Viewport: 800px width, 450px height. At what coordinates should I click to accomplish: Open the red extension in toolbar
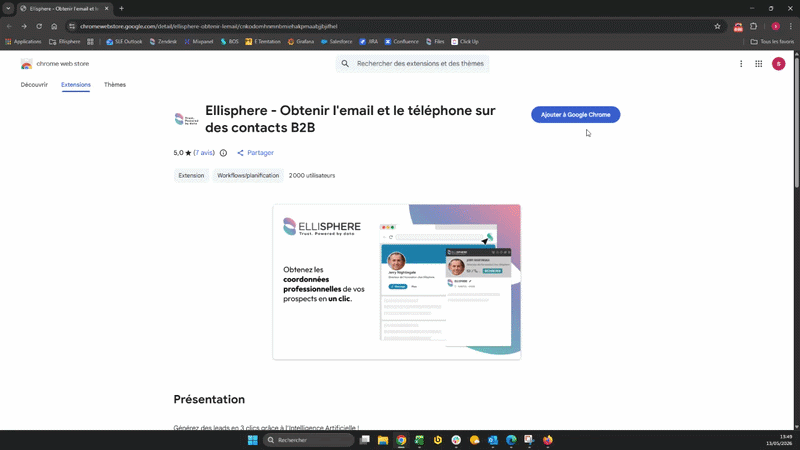click(x=738, y=27)
